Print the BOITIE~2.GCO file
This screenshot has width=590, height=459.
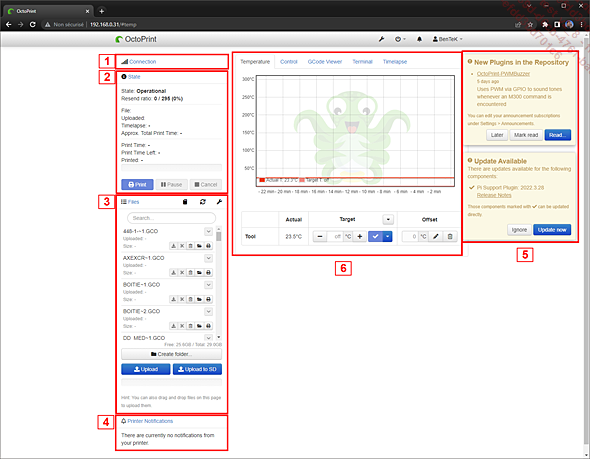[208, 326]
